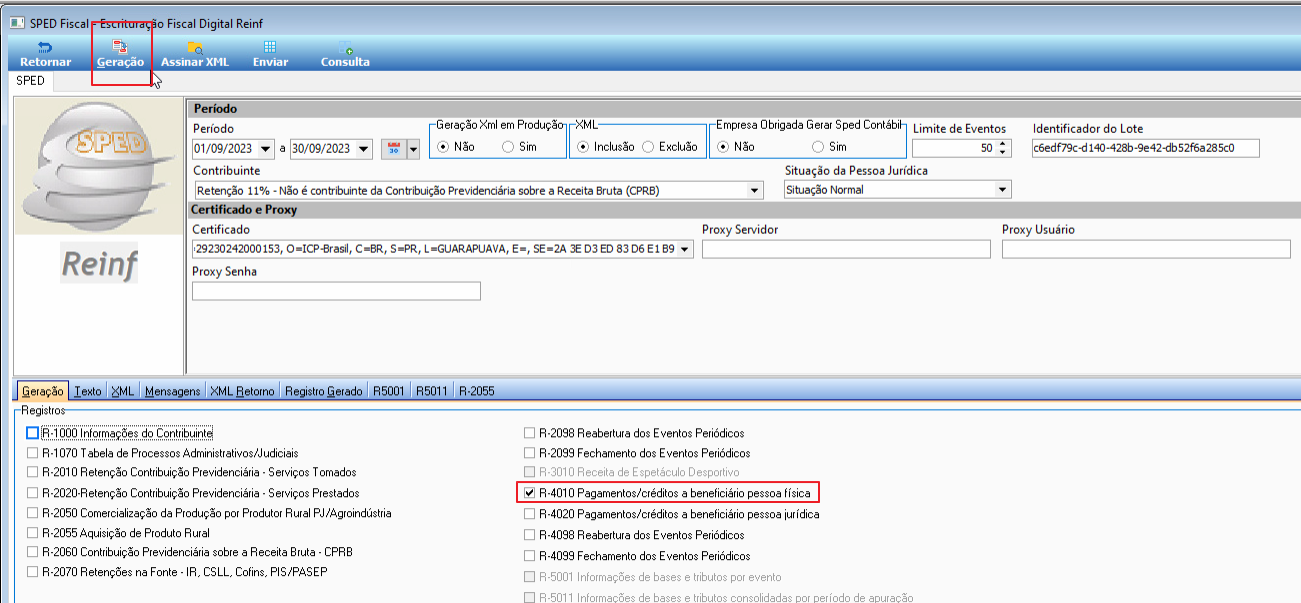
Task: Check R-2099 Fechamento dos Eventos Periódicos
Action: point(529,453)
